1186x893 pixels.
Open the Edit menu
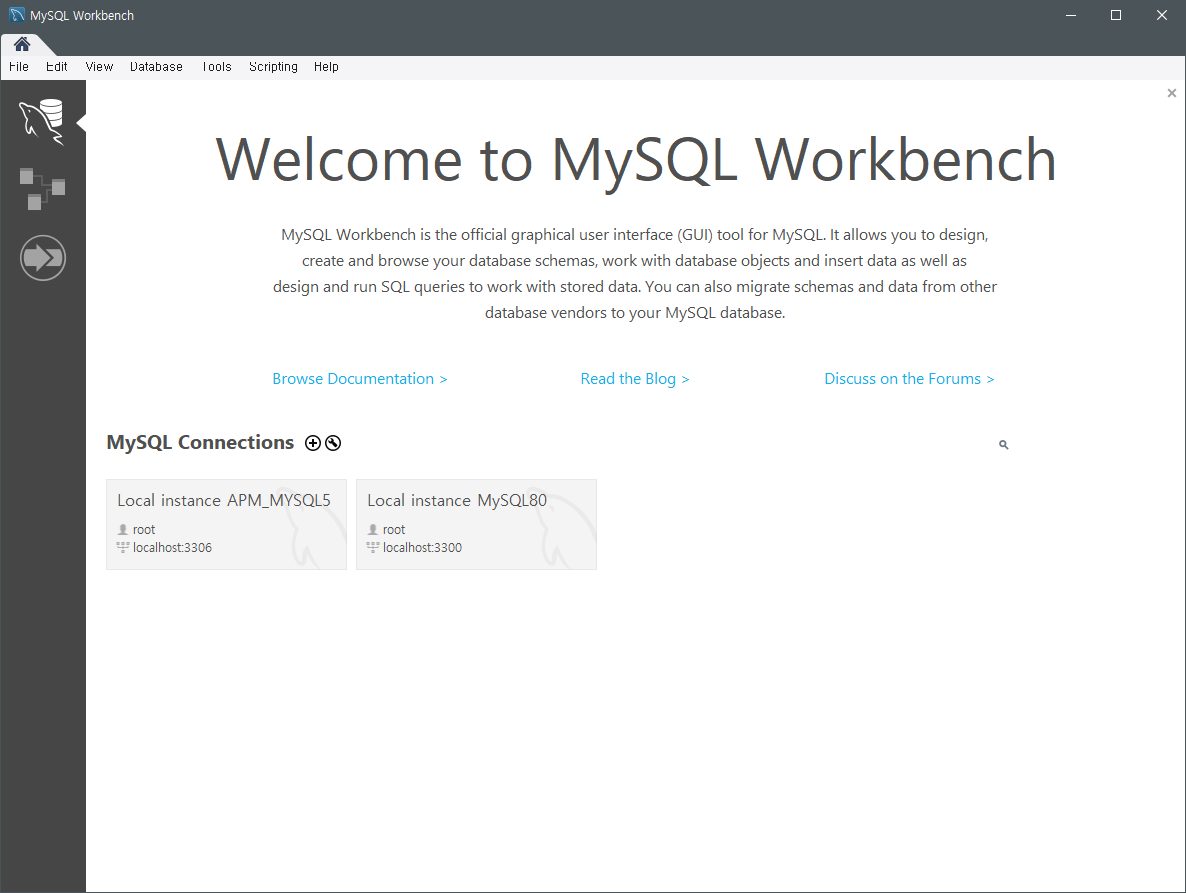tap(57, 67)
